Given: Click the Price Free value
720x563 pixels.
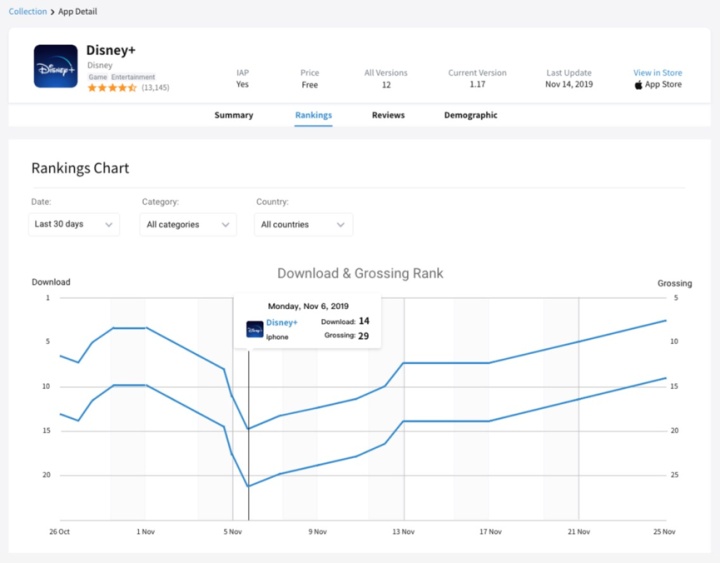Looking at the screenshot, I should pos(310,85).
